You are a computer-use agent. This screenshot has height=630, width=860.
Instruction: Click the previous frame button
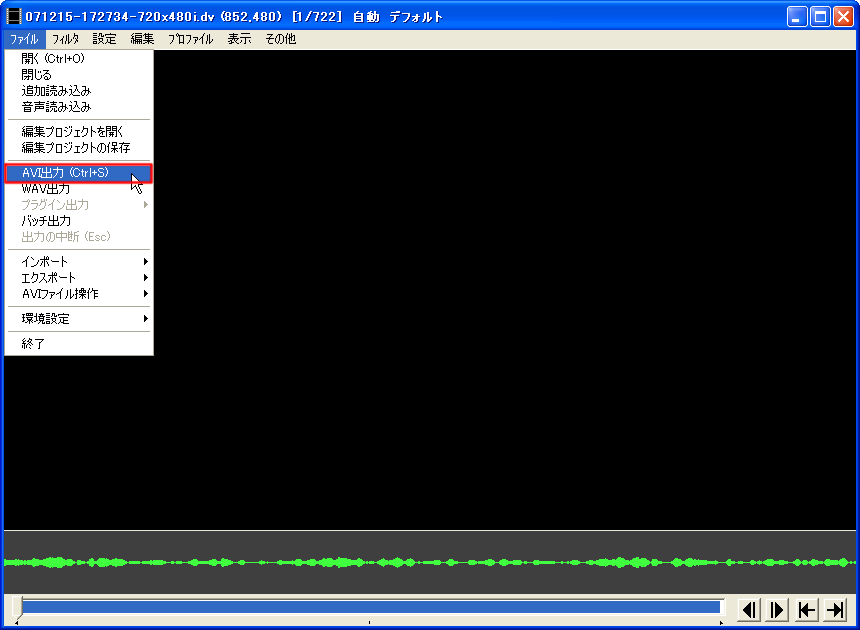[x=749, y=609]
